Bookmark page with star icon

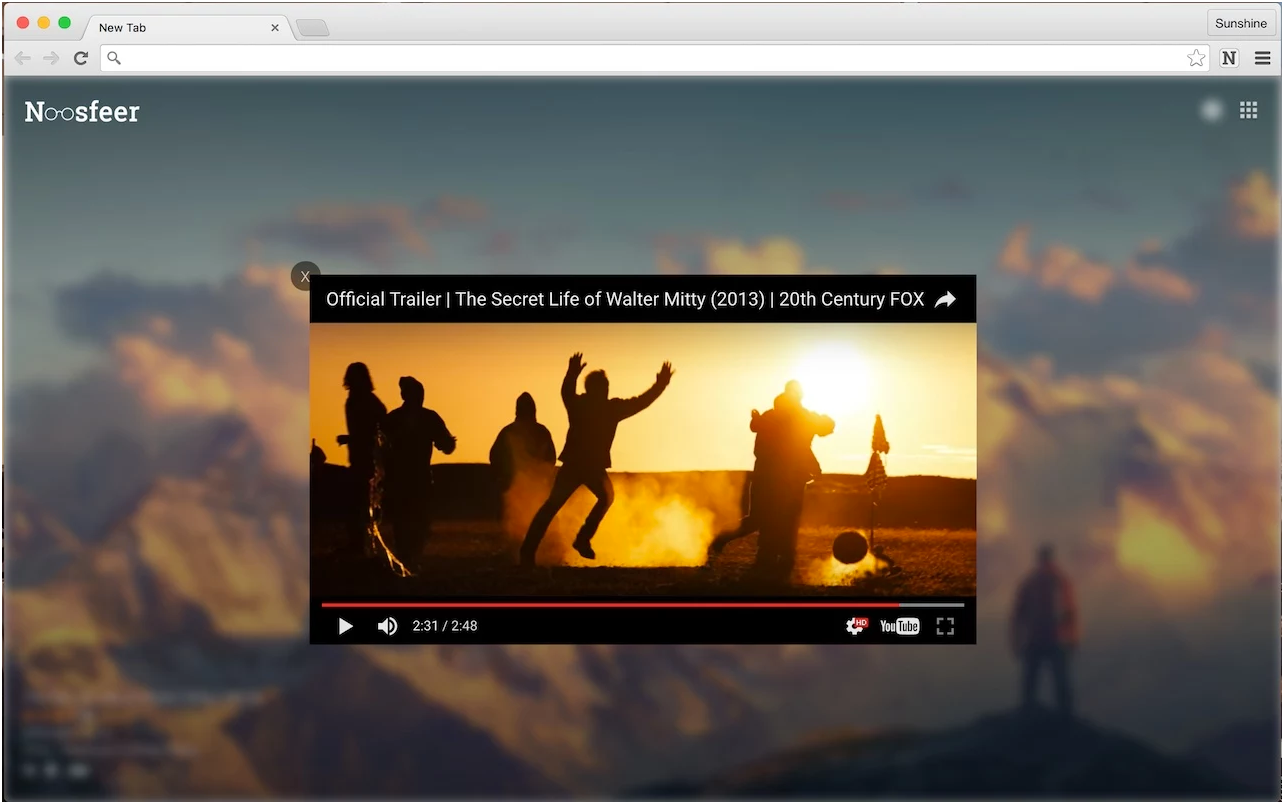(1196, 58)
